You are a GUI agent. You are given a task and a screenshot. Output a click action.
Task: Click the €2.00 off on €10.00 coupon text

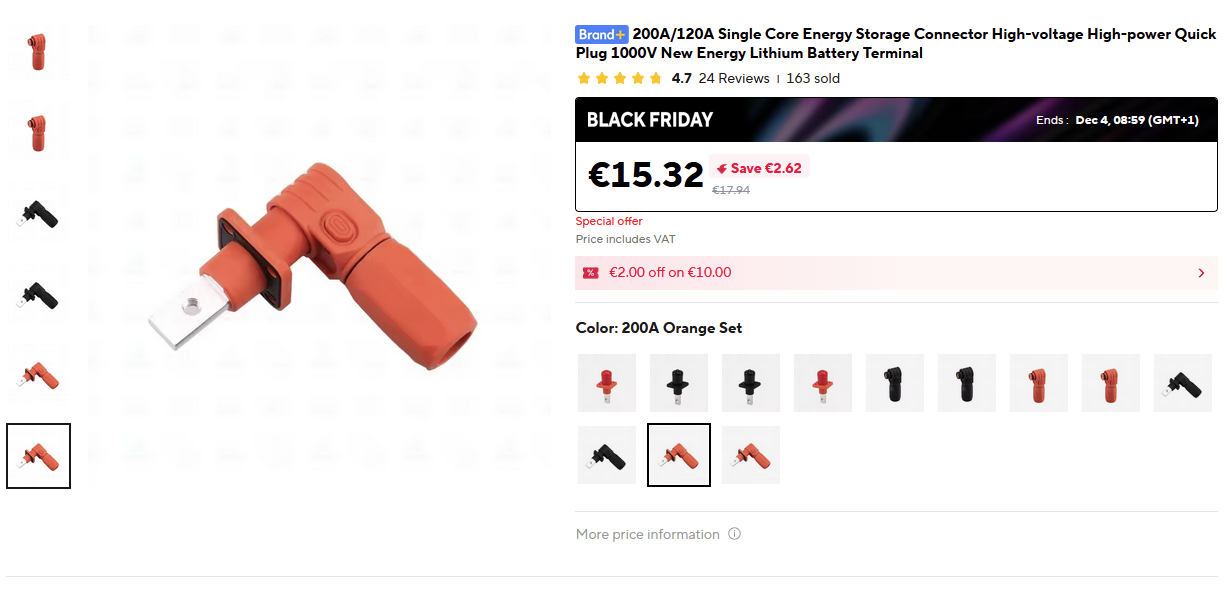click(x=670, y=273)
